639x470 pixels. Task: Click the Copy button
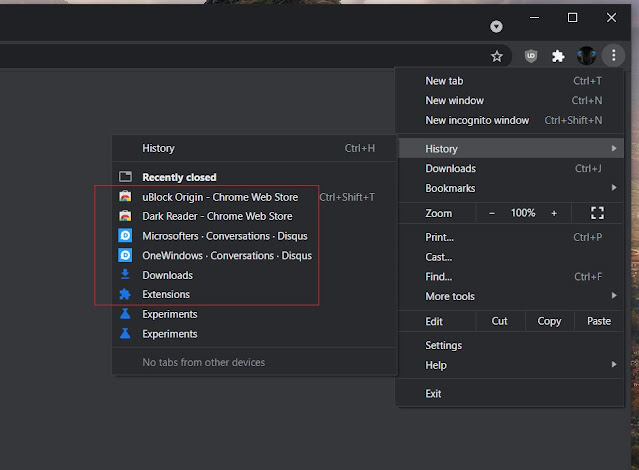tap(549, 321)
